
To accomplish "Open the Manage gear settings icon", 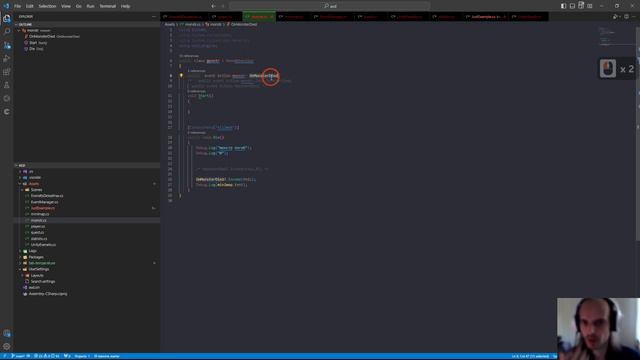I will coord(7,347).
